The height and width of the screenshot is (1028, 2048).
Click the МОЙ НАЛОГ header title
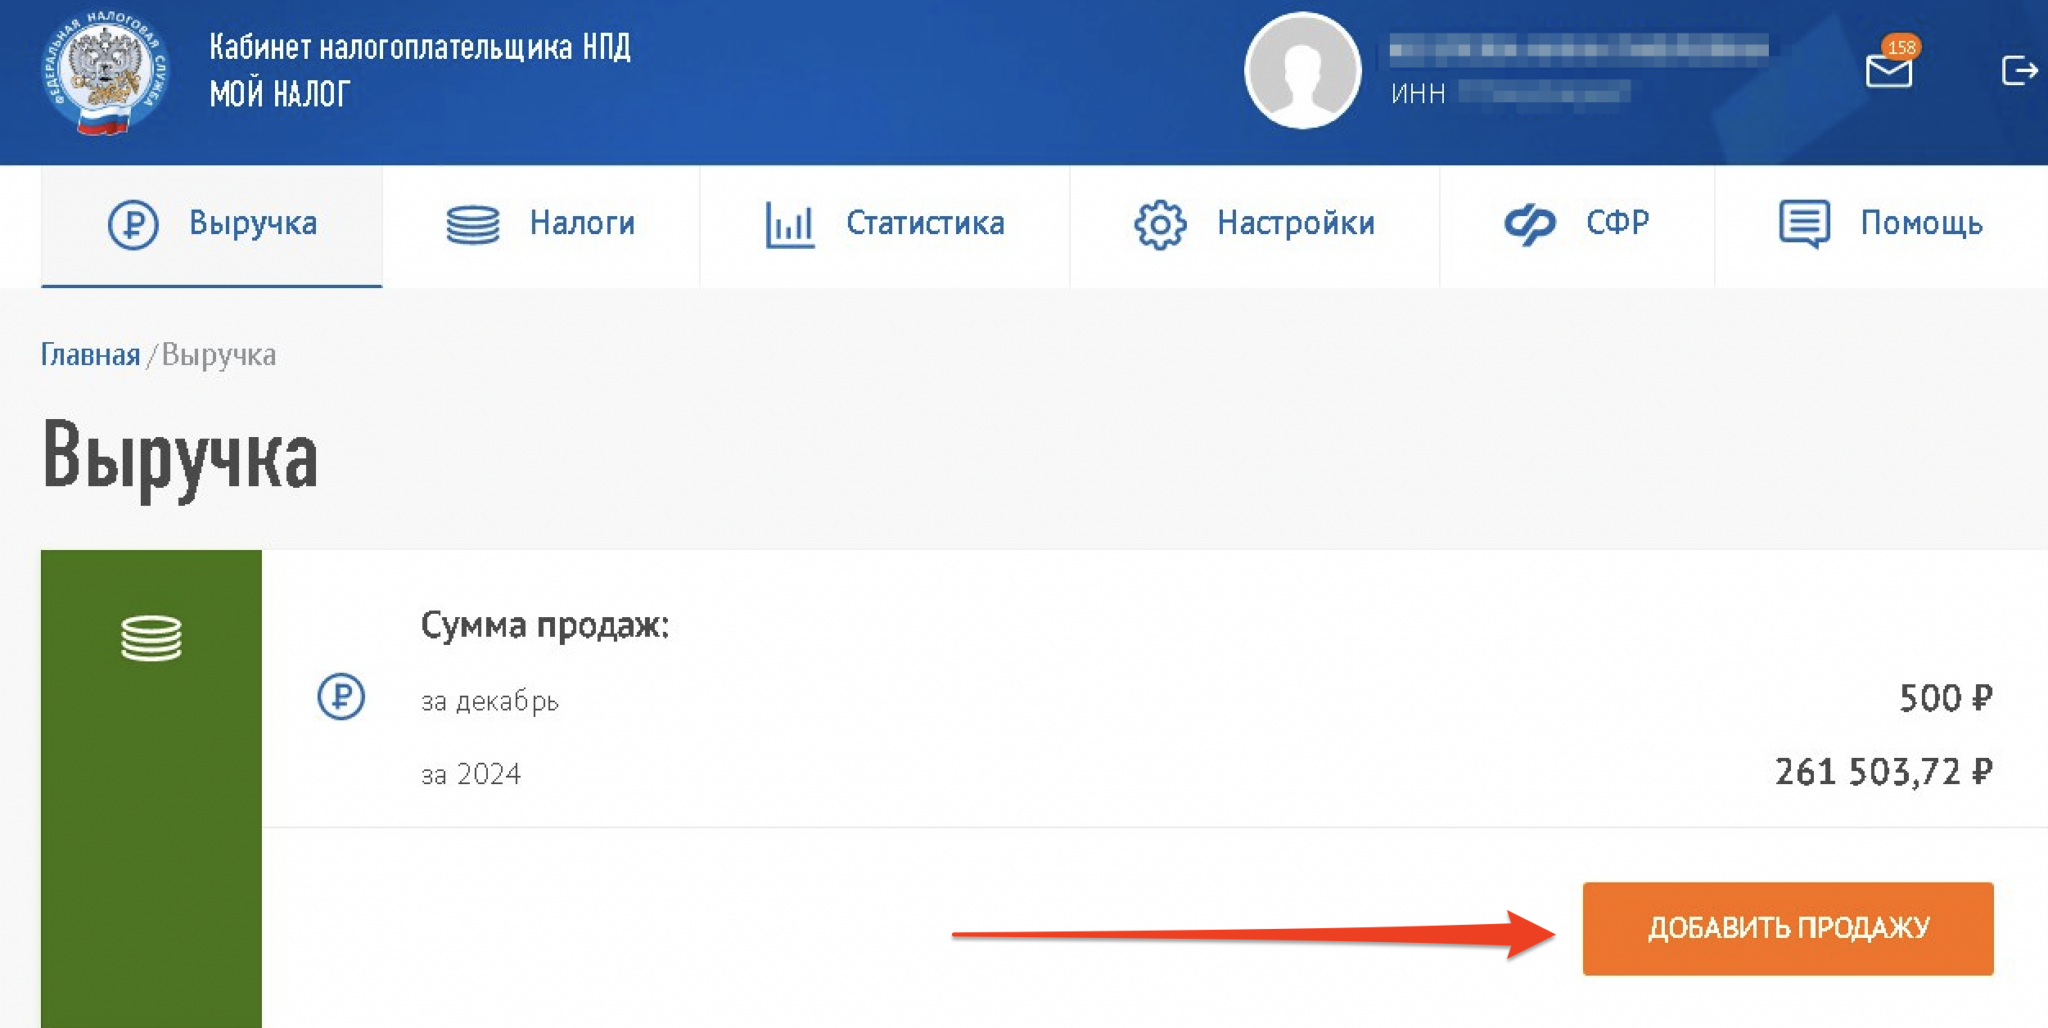tap(280, 94)
